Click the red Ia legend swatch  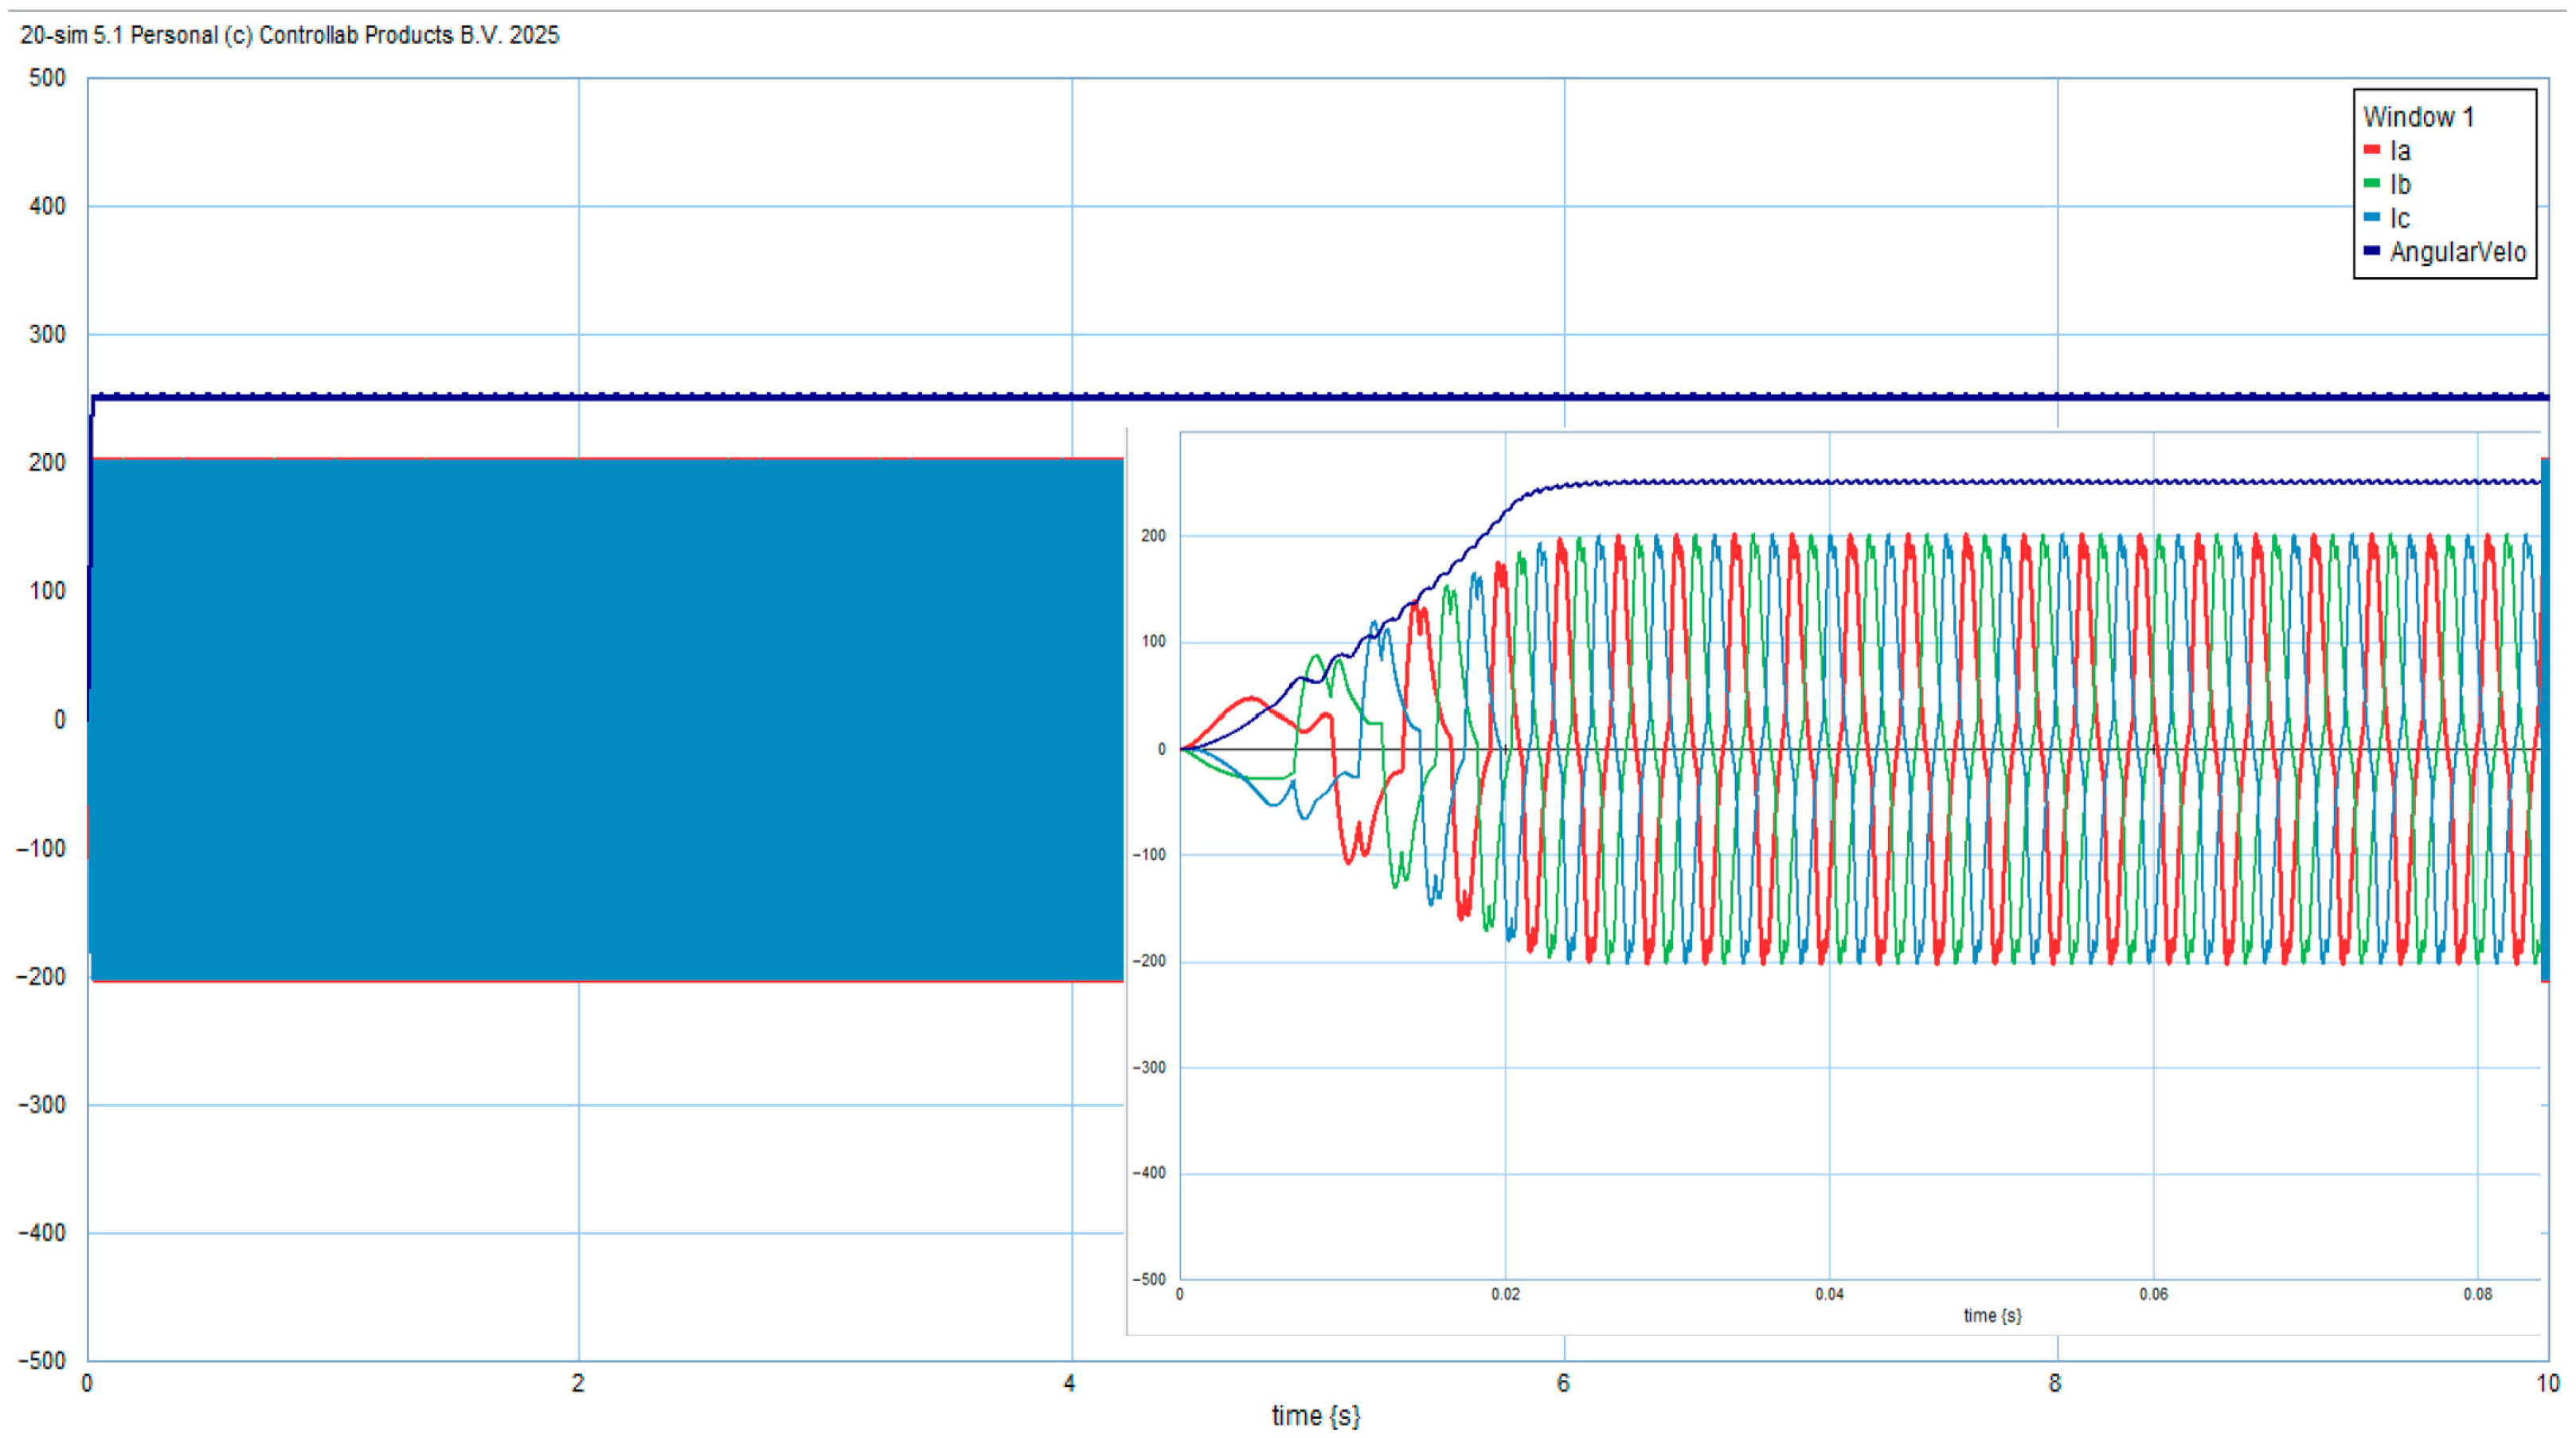click(2371, 150)
